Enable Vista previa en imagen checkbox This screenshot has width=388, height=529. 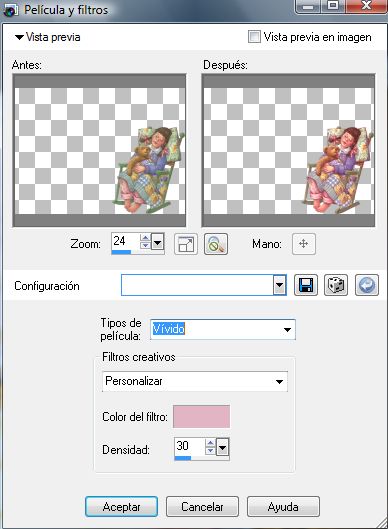click(254, 36)
